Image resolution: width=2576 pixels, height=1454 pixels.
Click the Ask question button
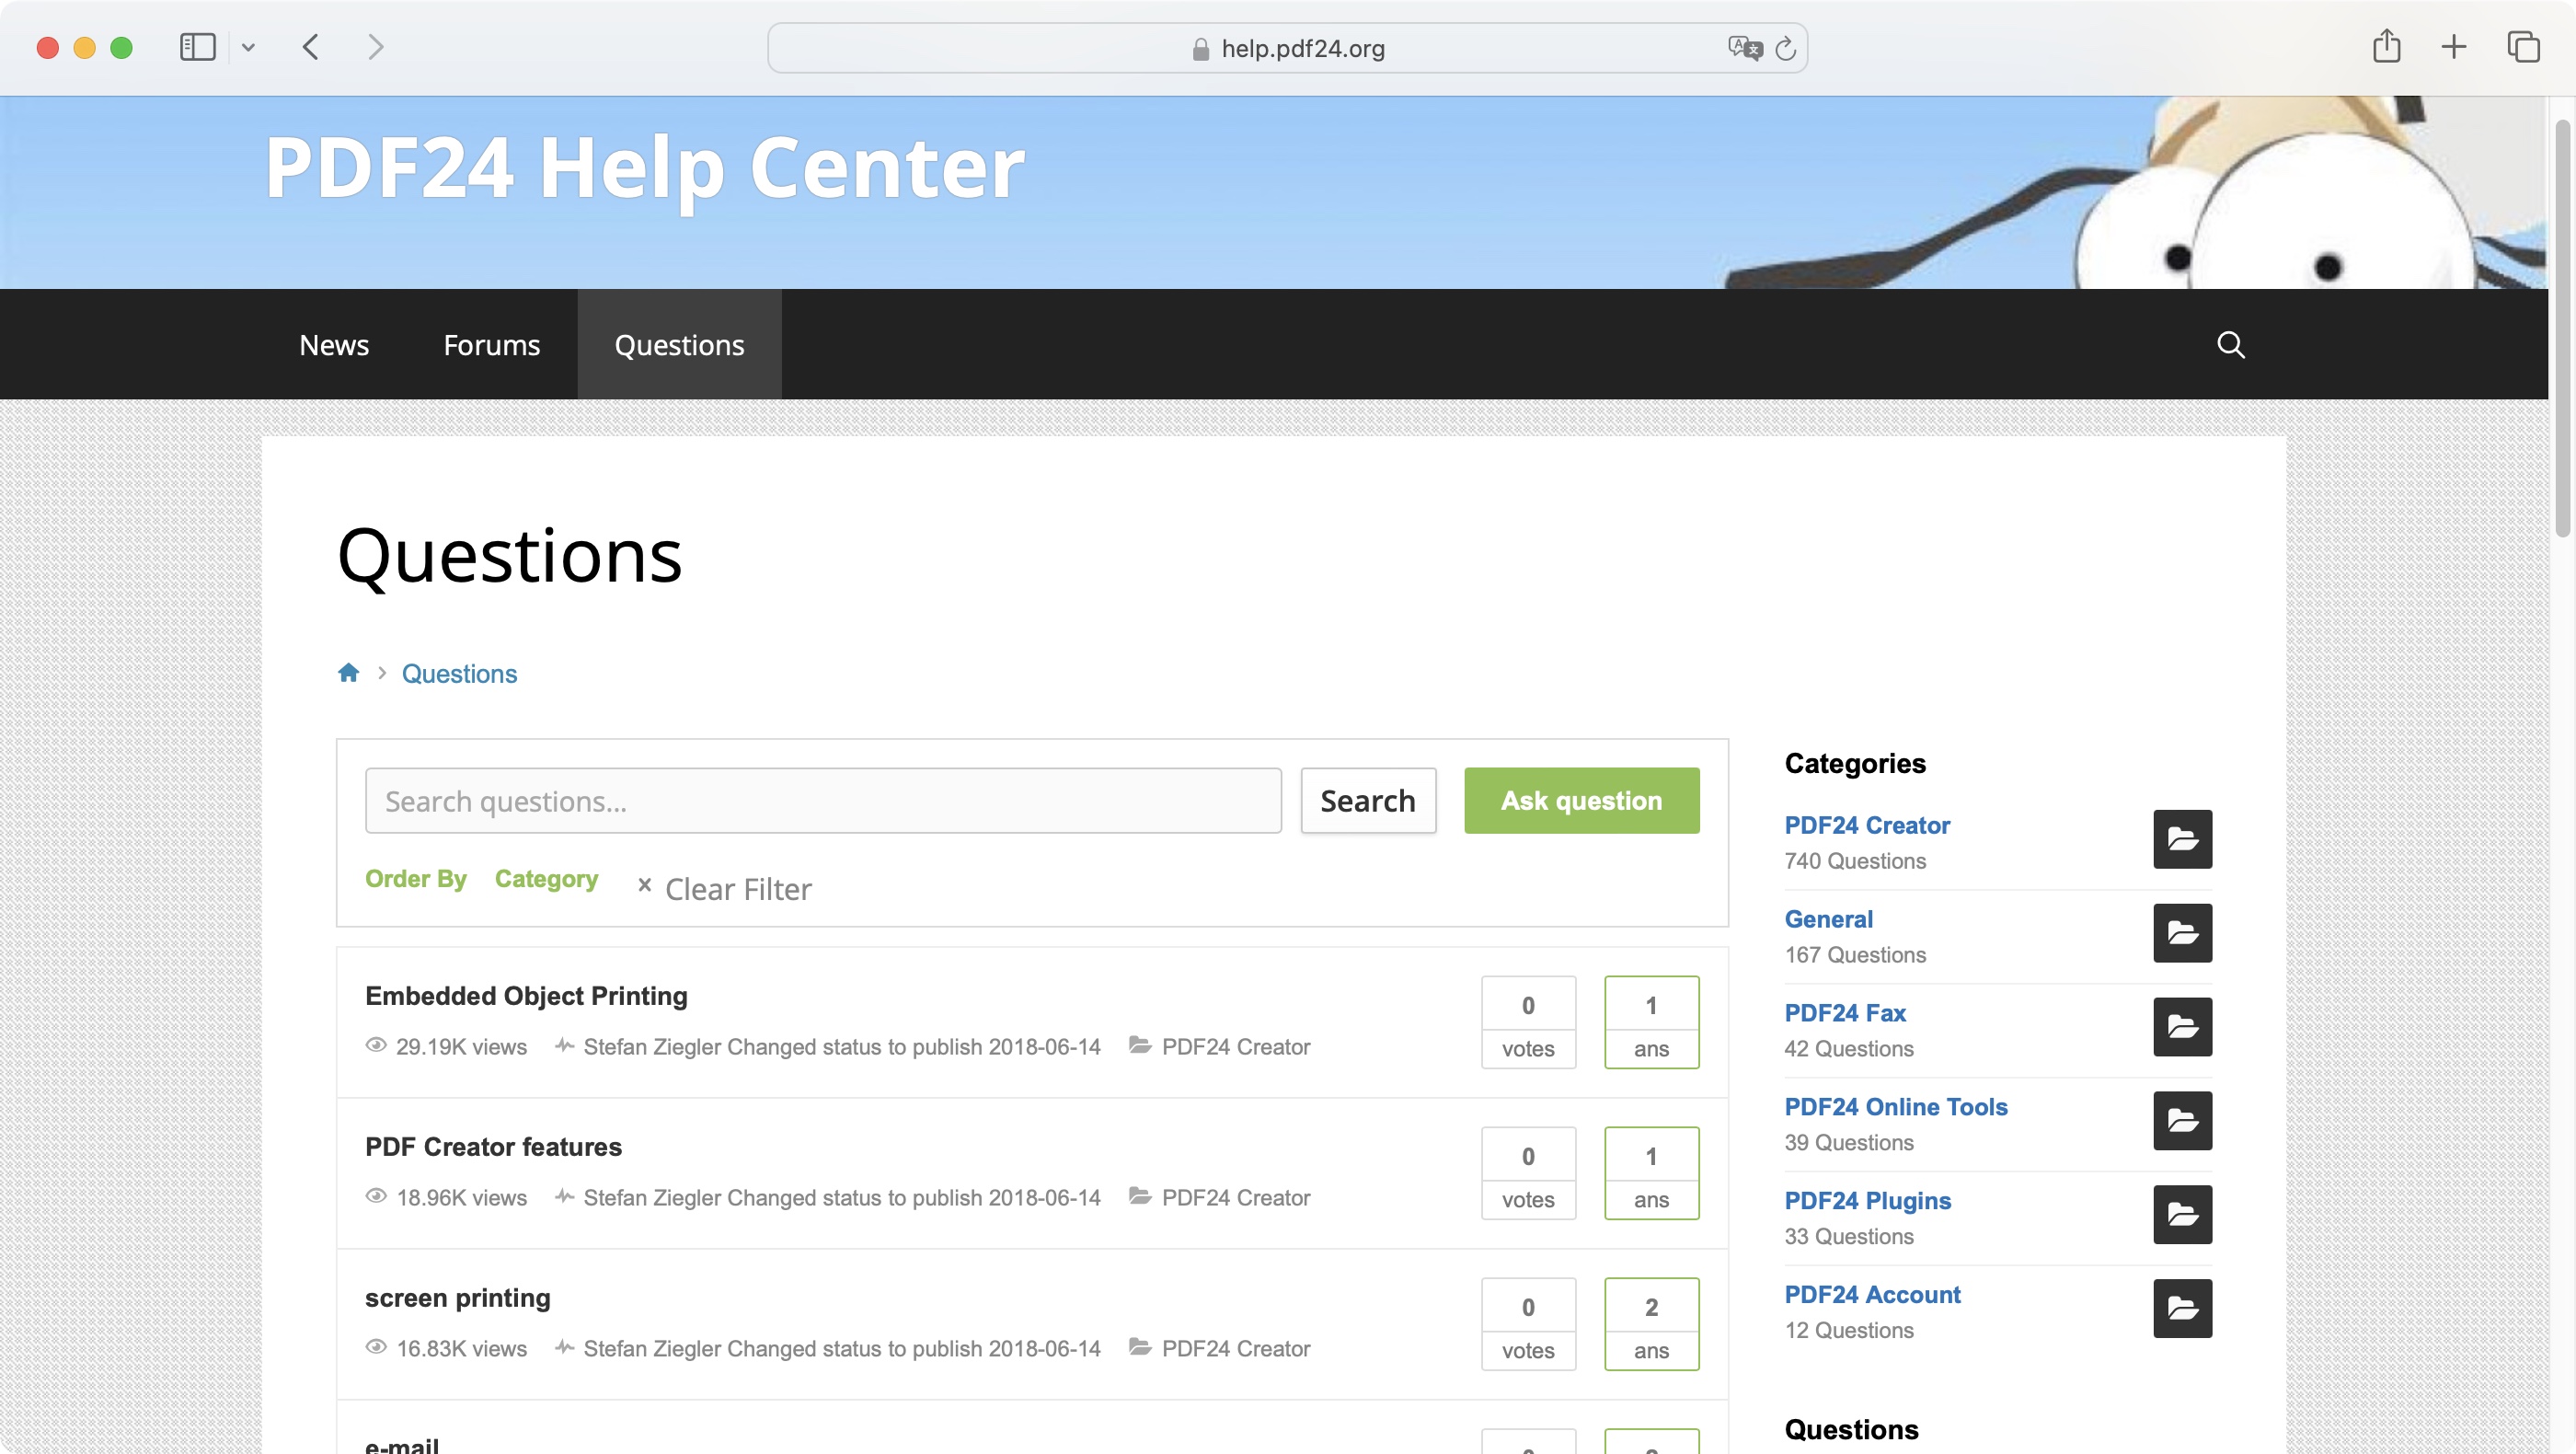[x=1580, y=800]
